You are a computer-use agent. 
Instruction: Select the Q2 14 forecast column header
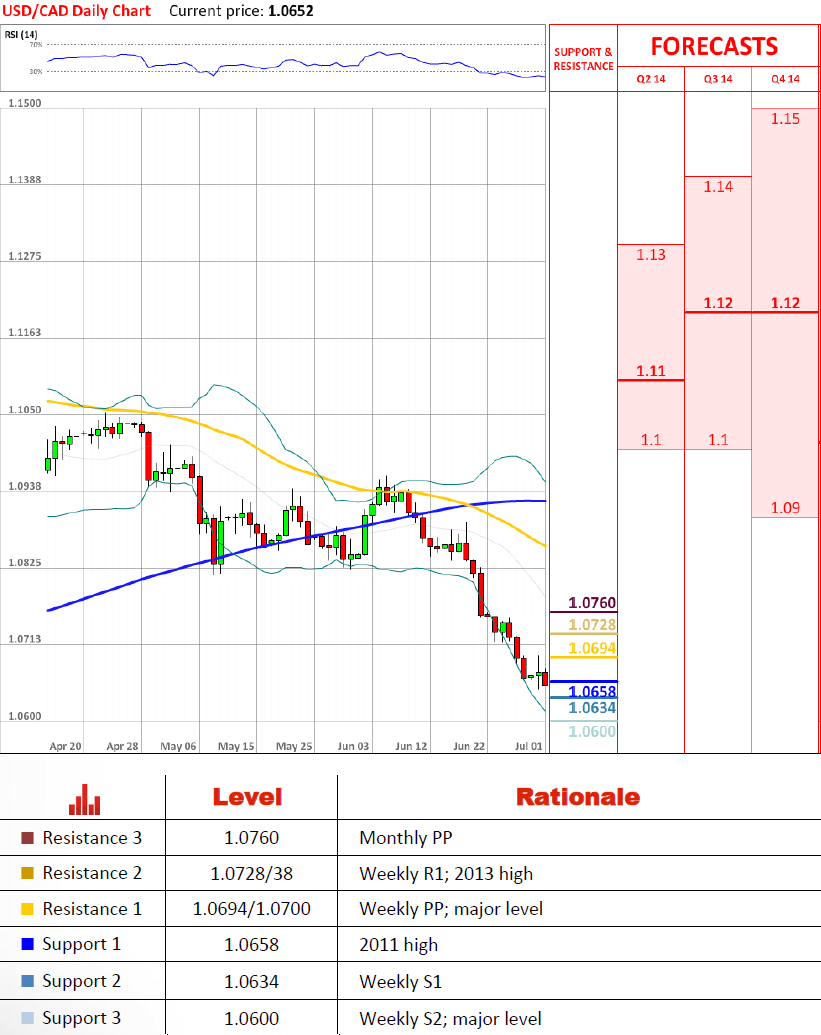tap(651, 79)
